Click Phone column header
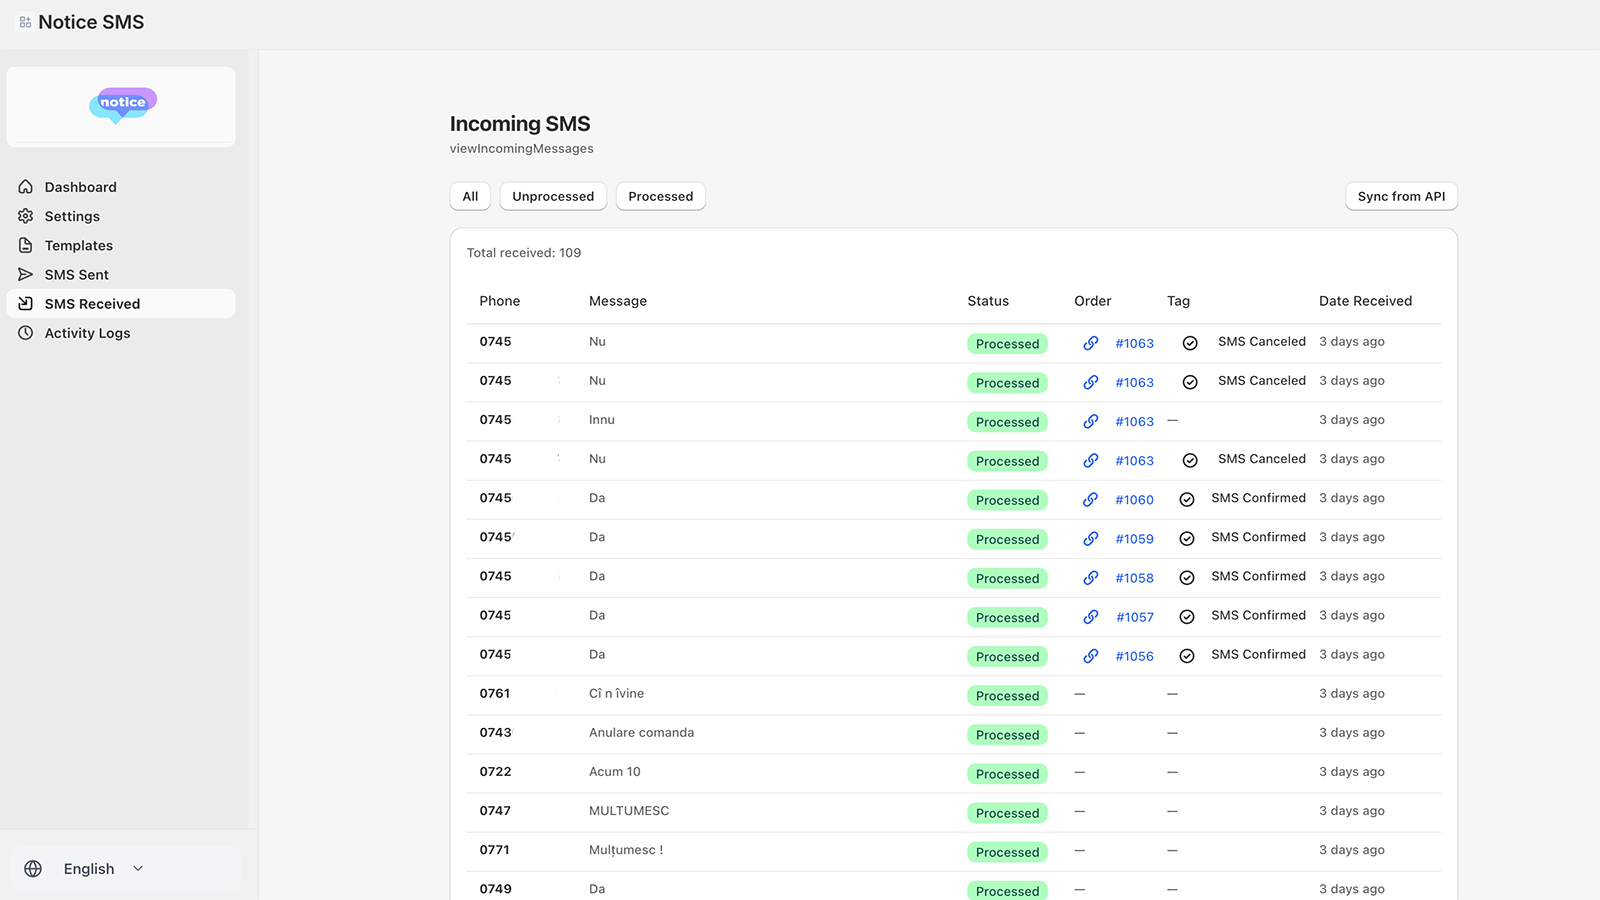The width and height of the screenshot is (1600, 900). 500,301
